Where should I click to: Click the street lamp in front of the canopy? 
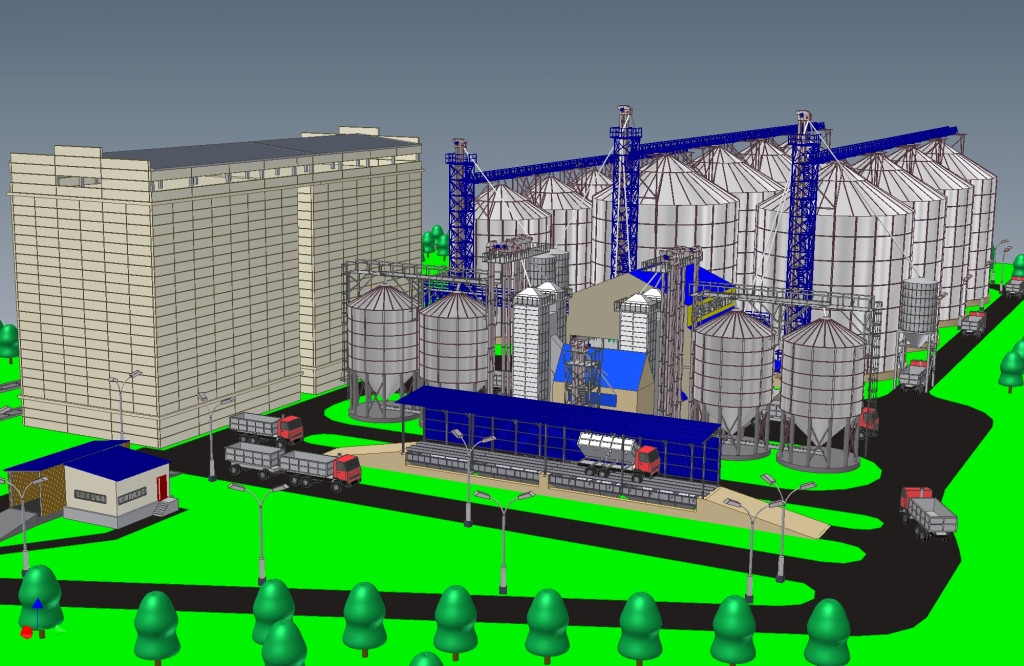click(x=469, y=478)
